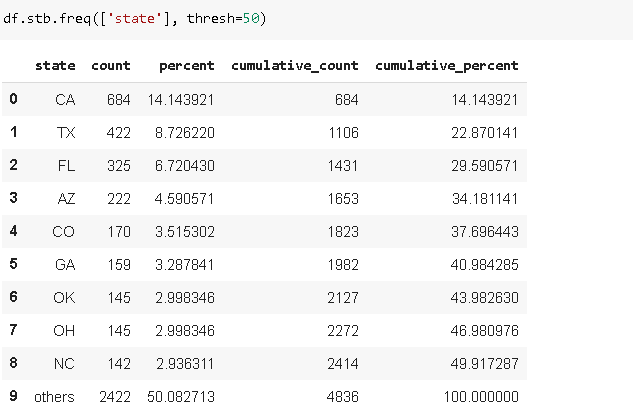Click row index 0 in the table
This screenshot has height=418, width=633.
pyautogui.click(x=13, y=99)
